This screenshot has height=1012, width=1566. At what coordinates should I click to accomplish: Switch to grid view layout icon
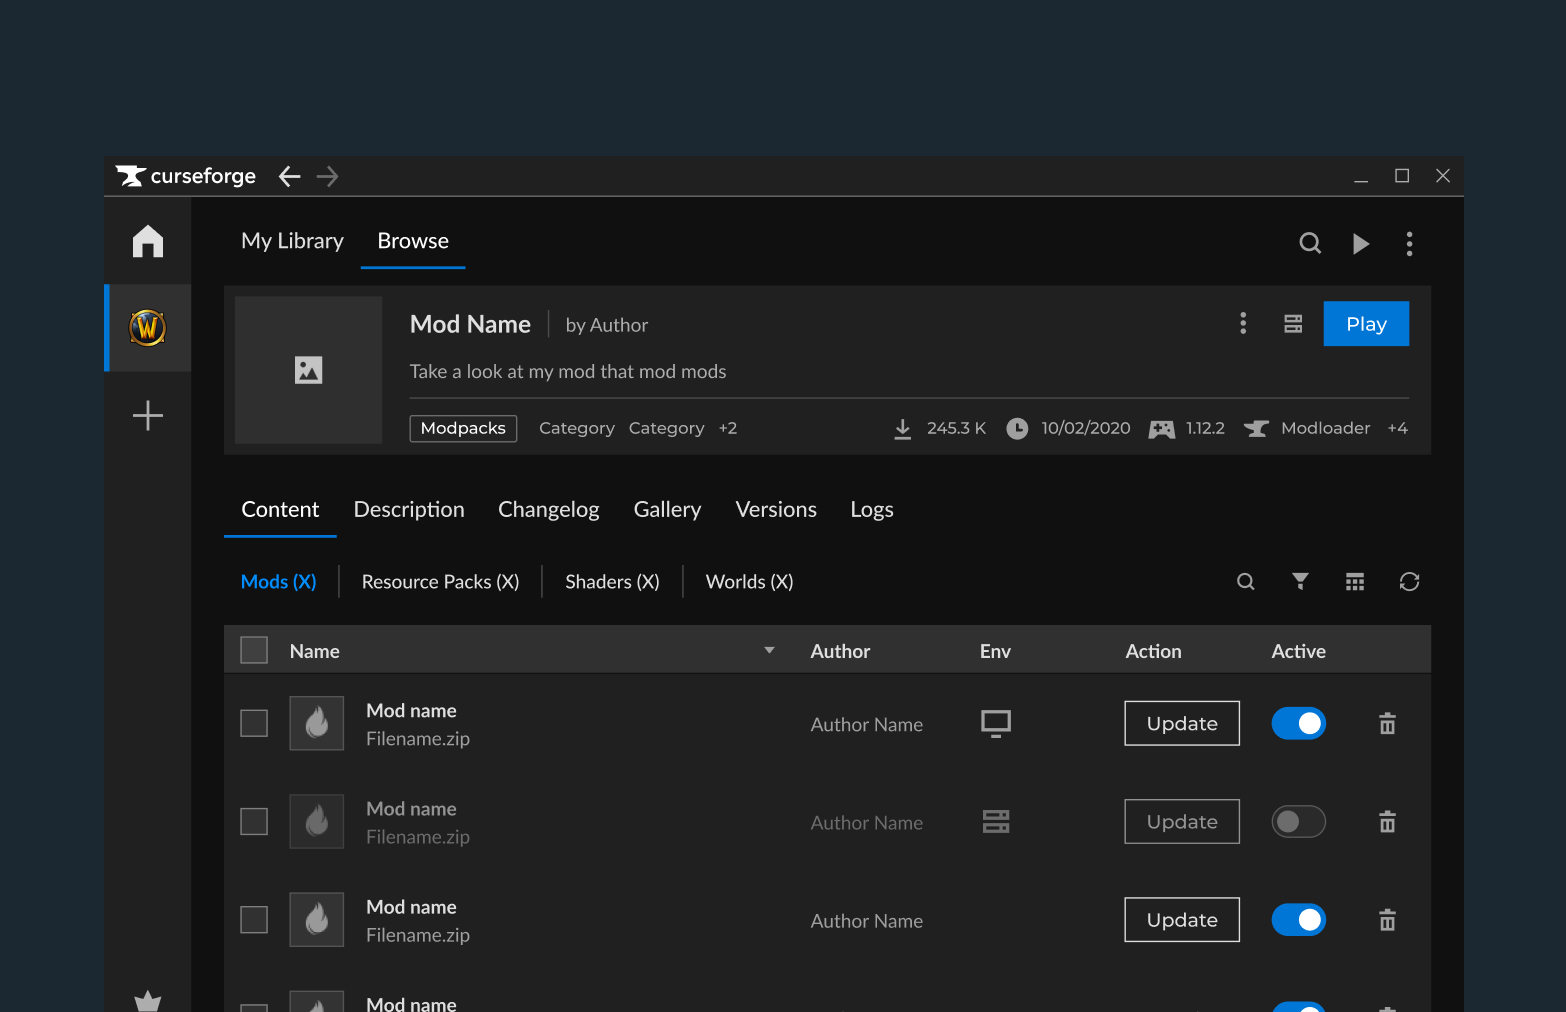[1355, 582]
